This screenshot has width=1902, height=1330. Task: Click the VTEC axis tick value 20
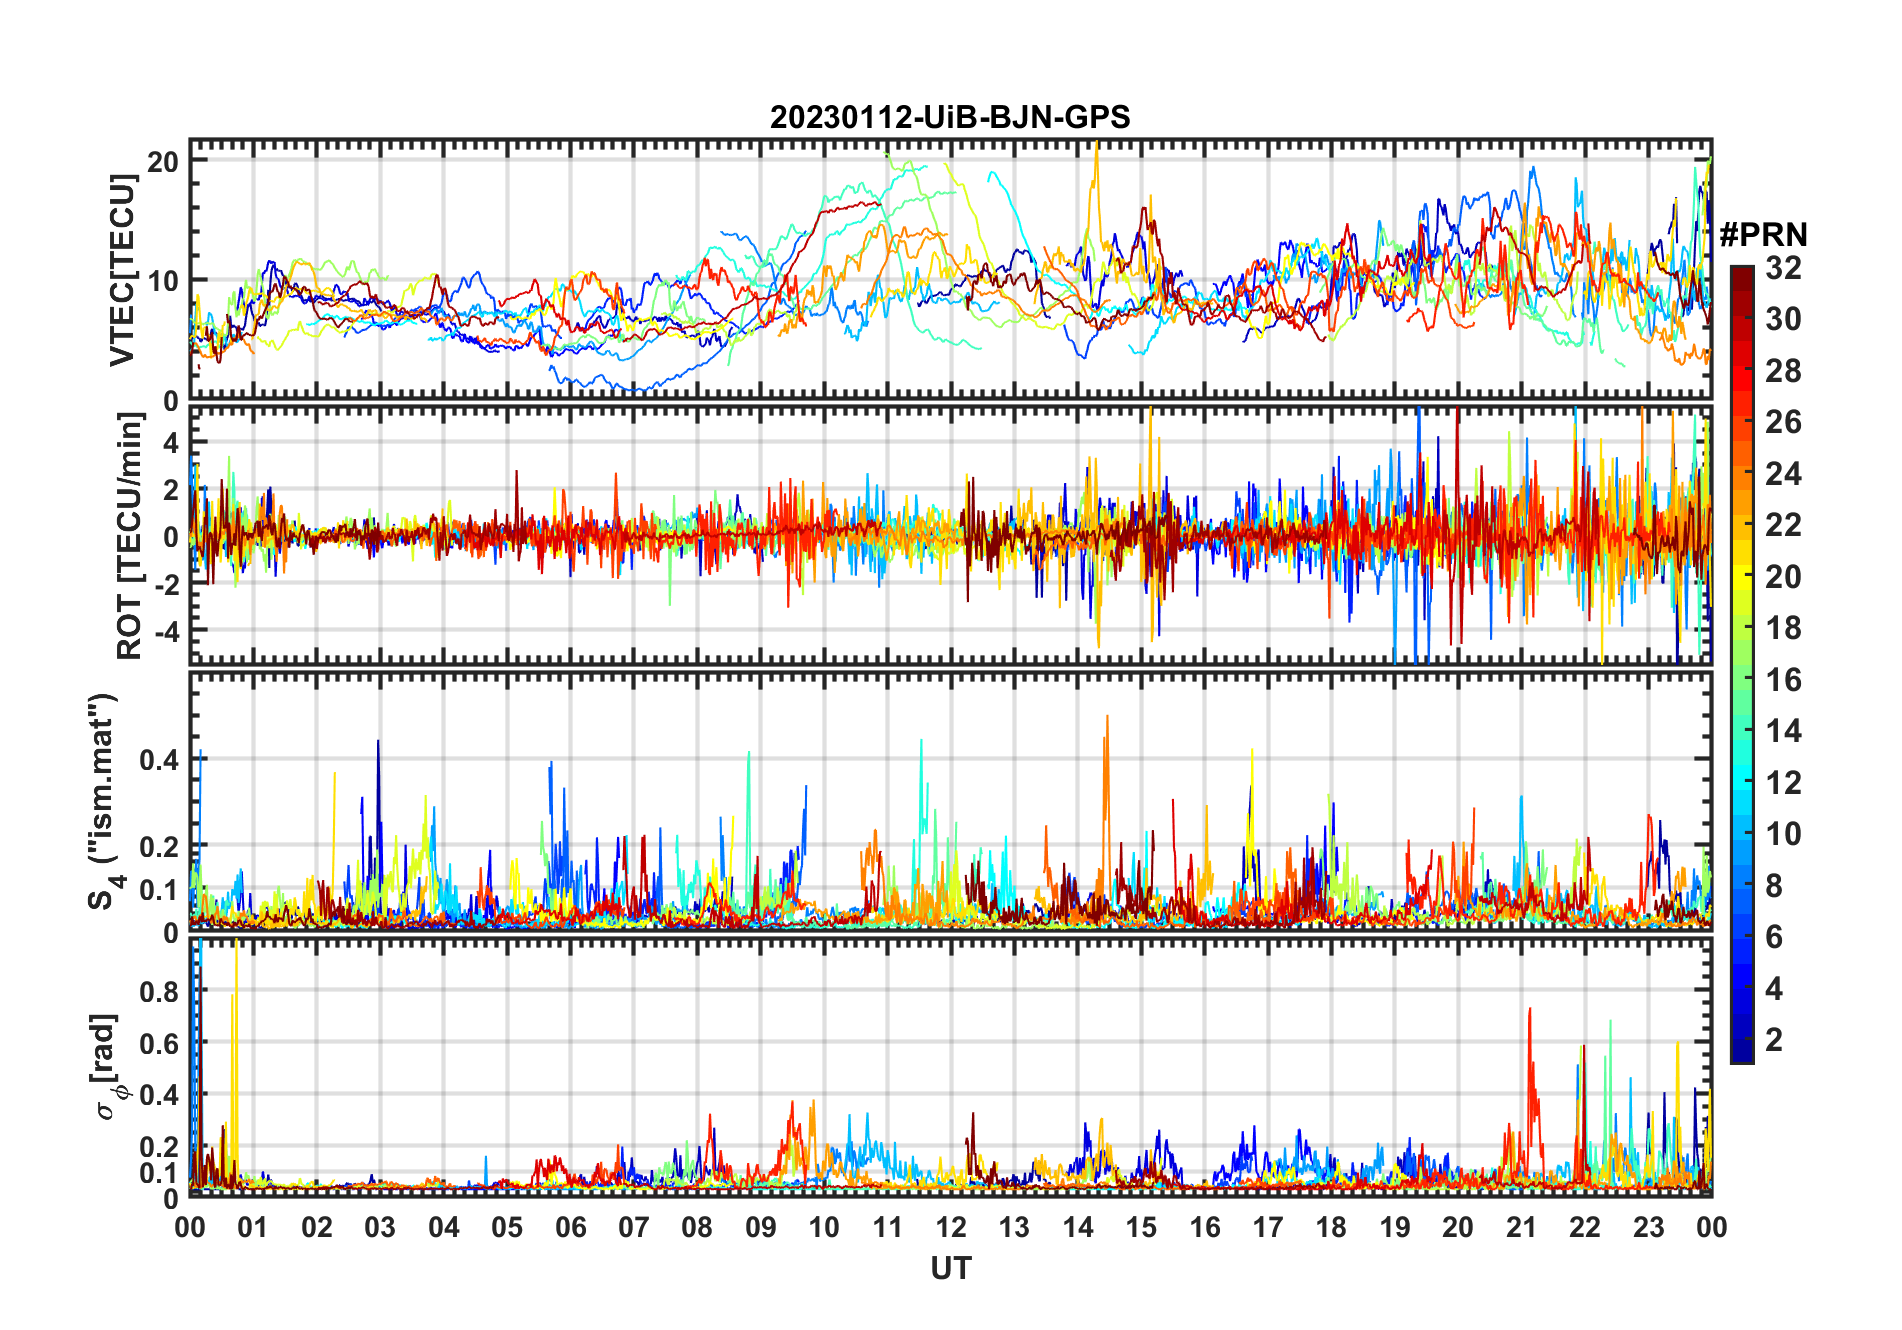164,162
